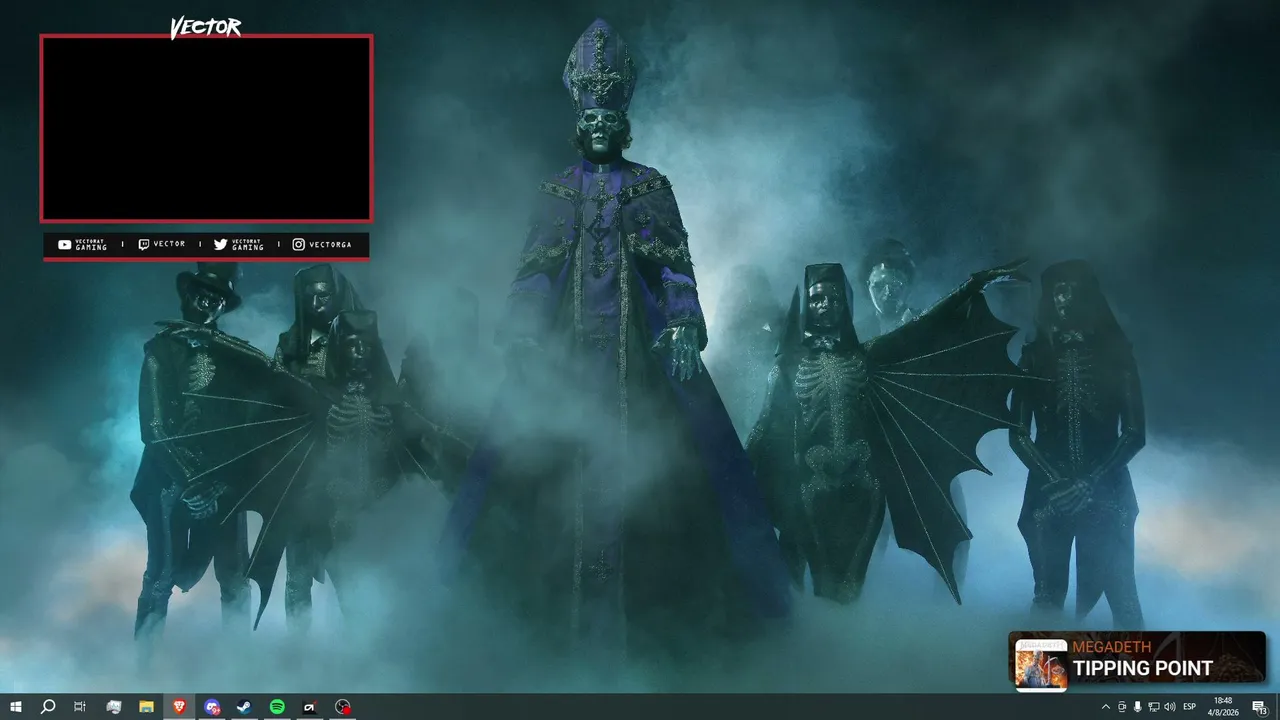Open File Explorer from the taskbar

(146, 707)
